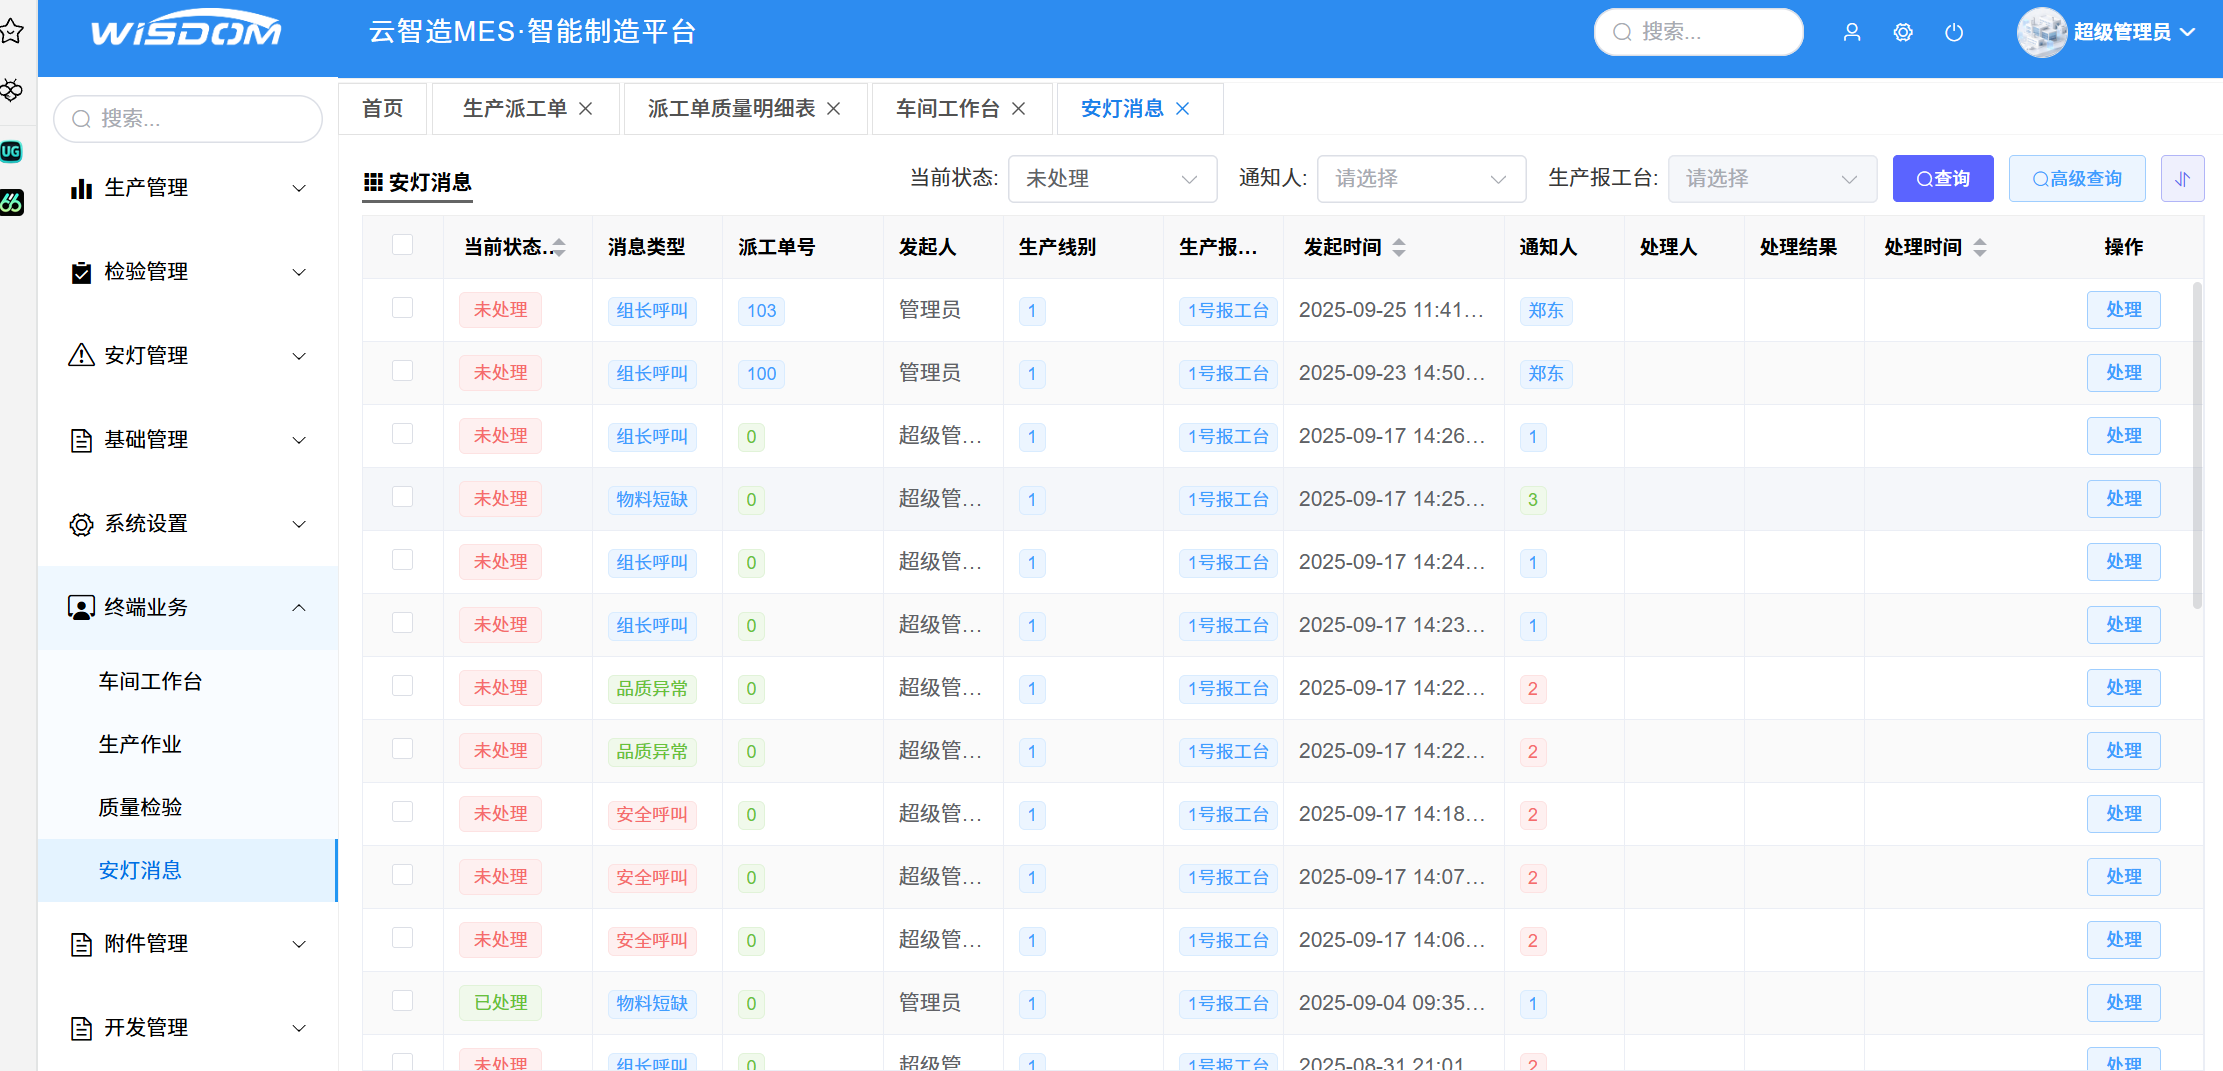The height and width of the screenshot is (1071, 2223).
Task: Click the UG extension icon on left strip
Action: tap(11, 151)
